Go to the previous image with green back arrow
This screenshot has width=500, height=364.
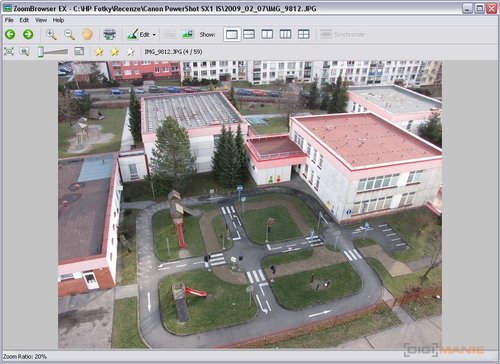[x=10, y=34]
